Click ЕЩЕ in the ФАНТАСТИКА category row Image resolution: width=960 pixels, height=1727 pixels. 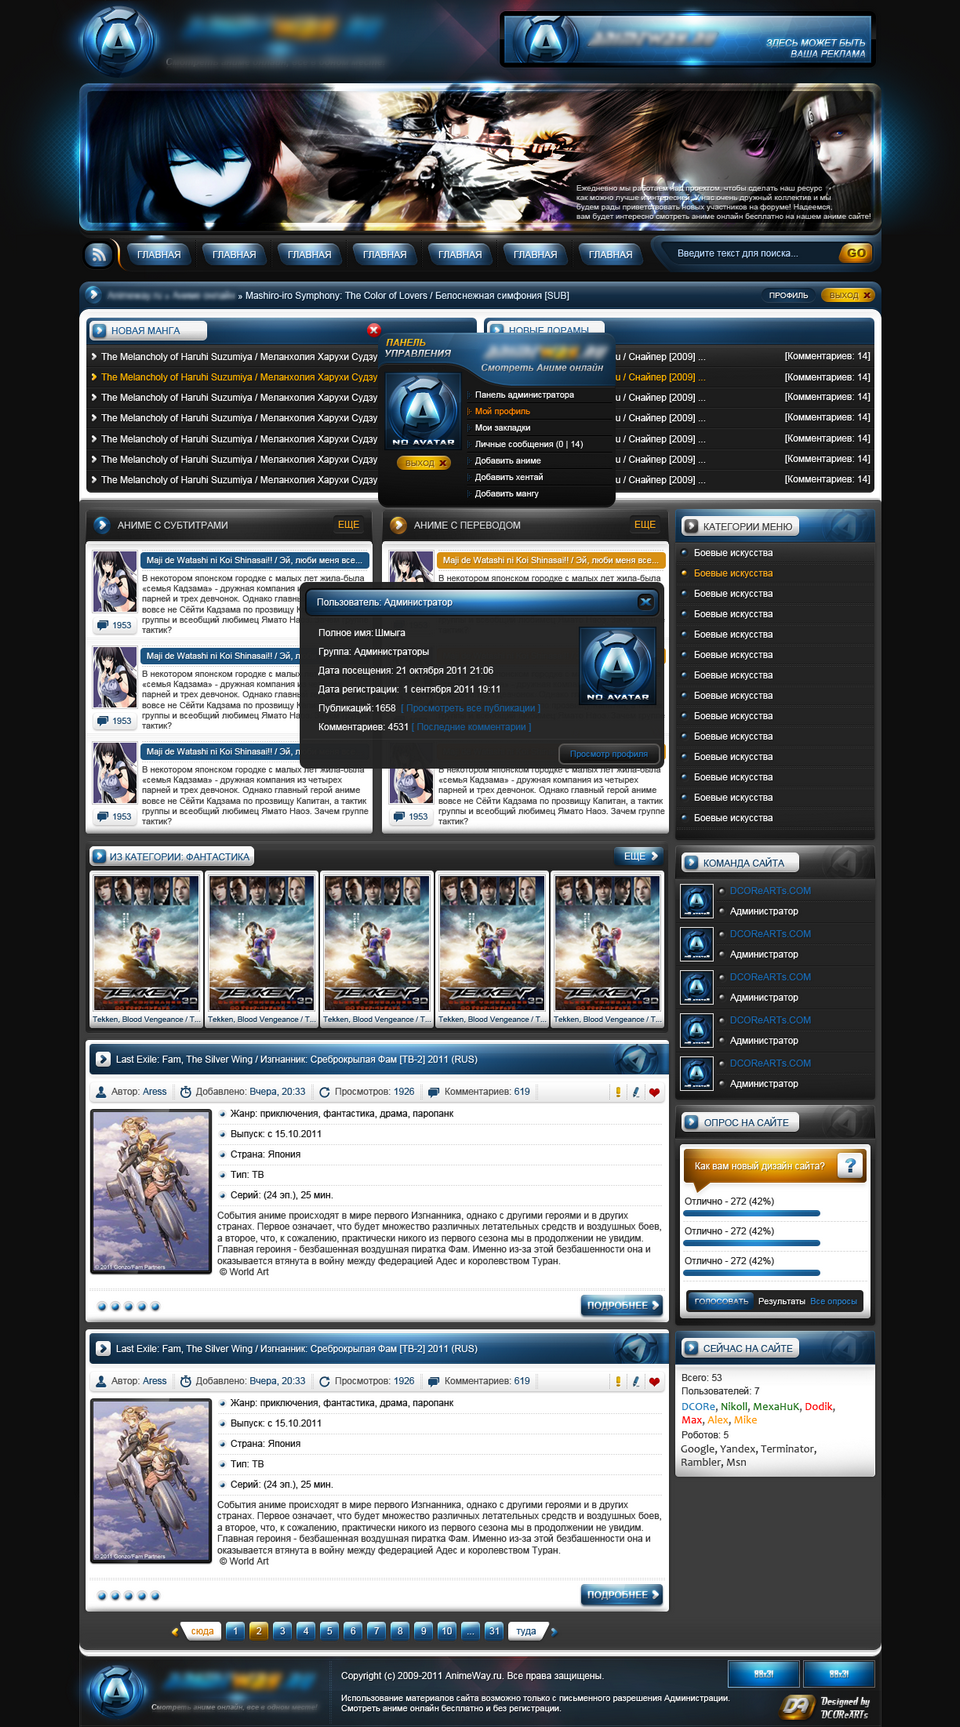(x=640, y=856)
